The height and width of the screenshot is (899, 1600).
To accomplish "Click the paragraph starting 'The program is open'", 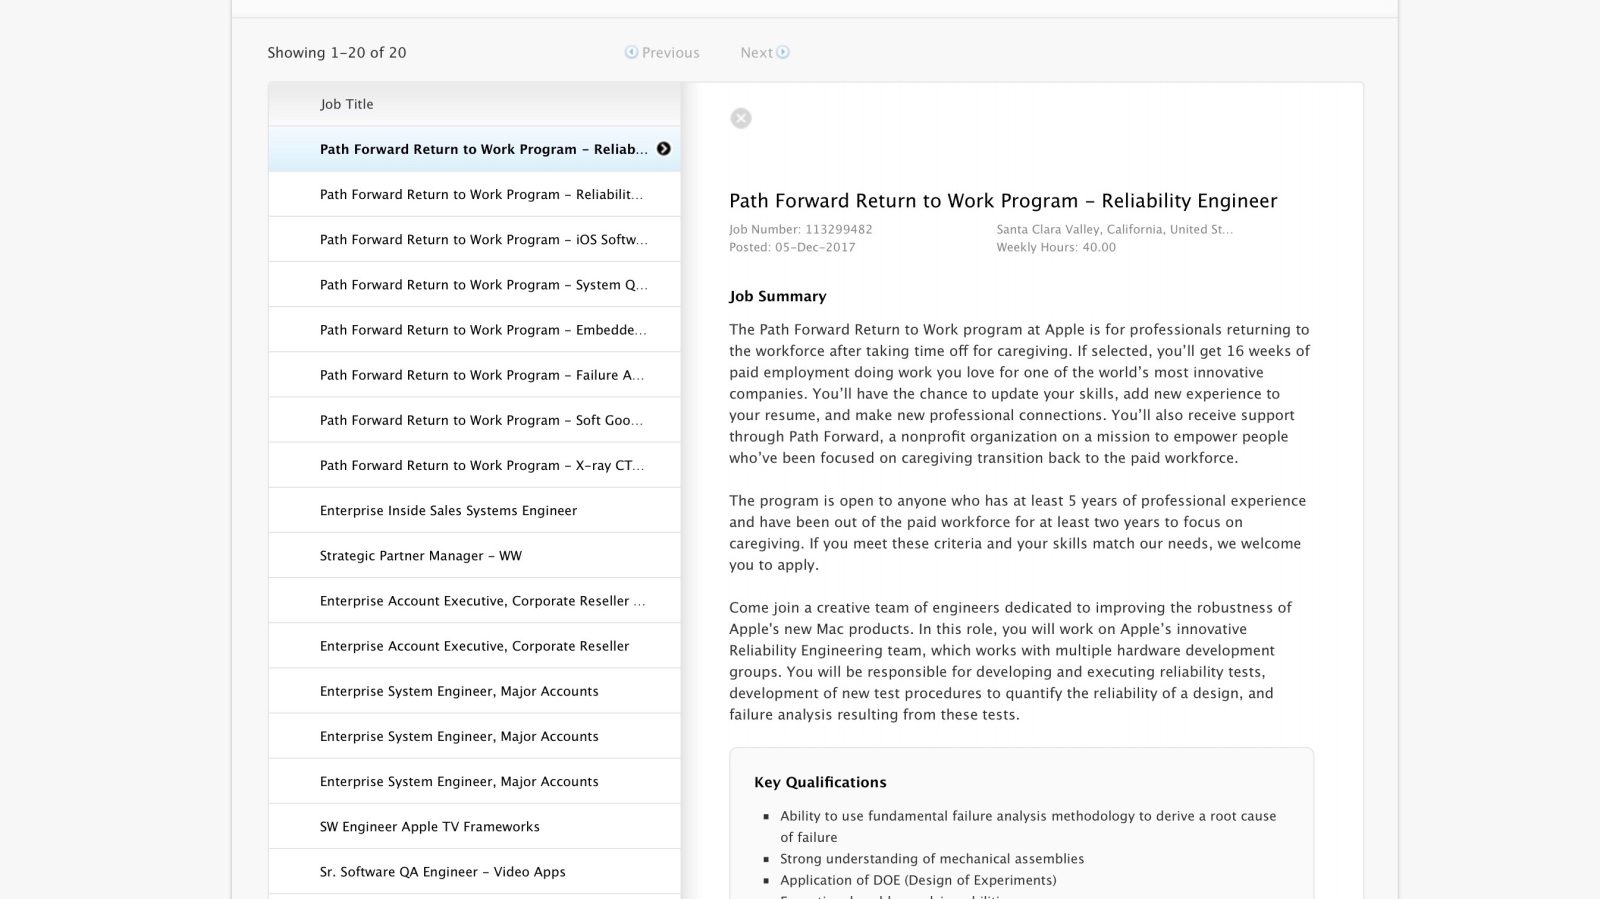I will coord(1018,532).
